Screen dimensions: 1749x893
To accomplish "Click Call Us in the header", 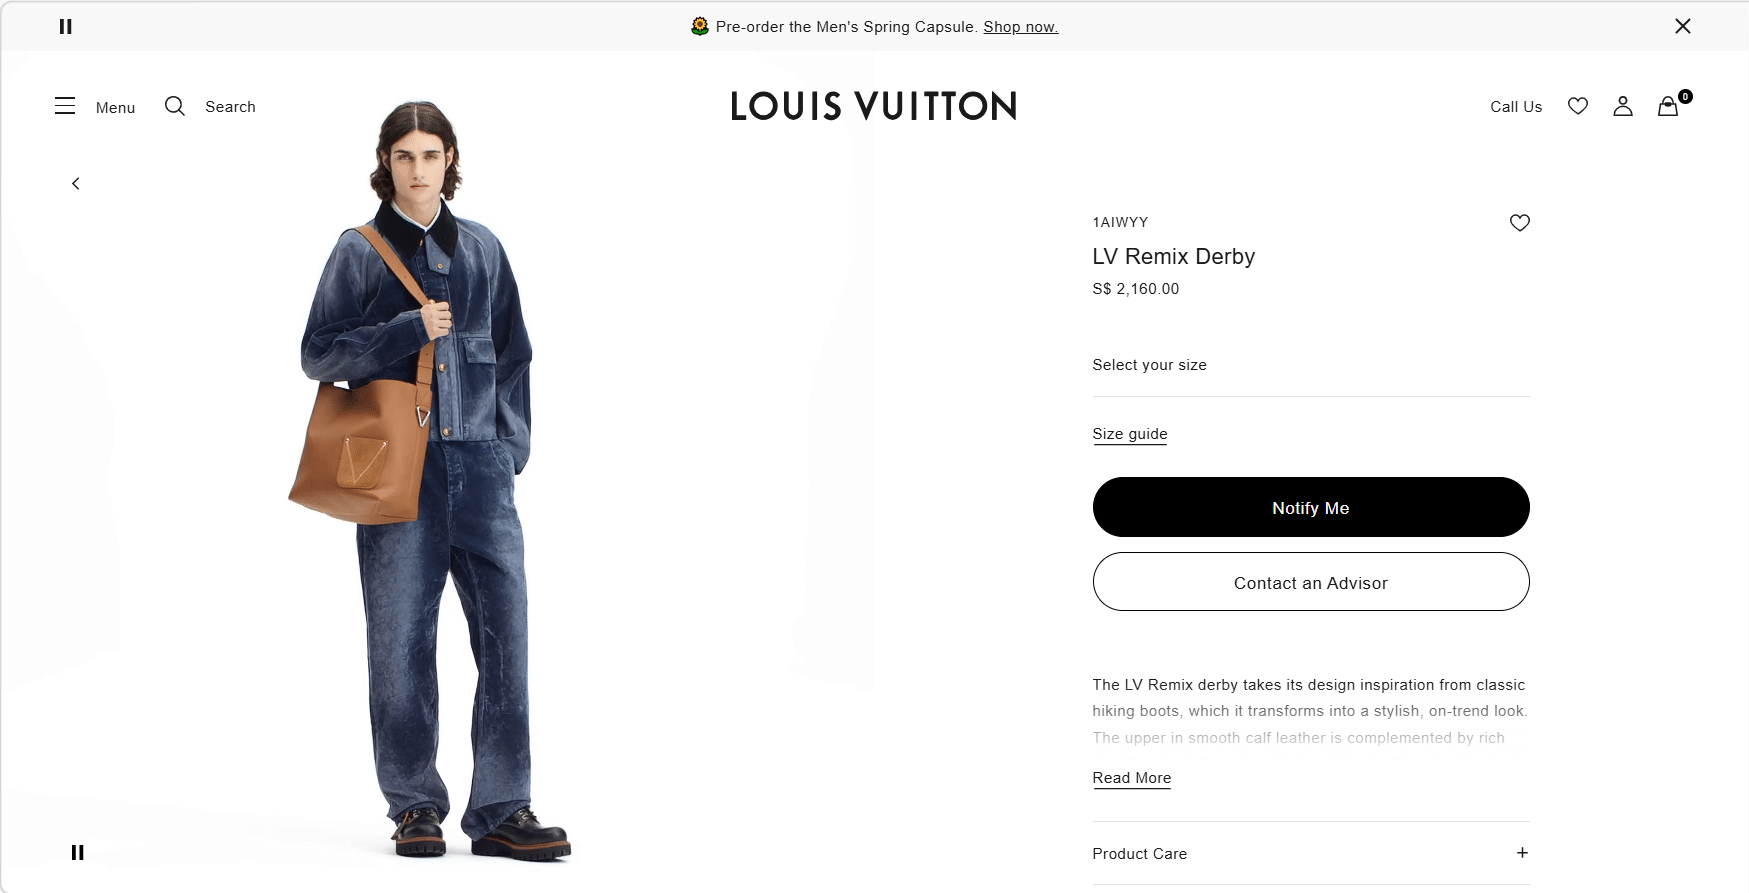I will tap(1516, 107).
